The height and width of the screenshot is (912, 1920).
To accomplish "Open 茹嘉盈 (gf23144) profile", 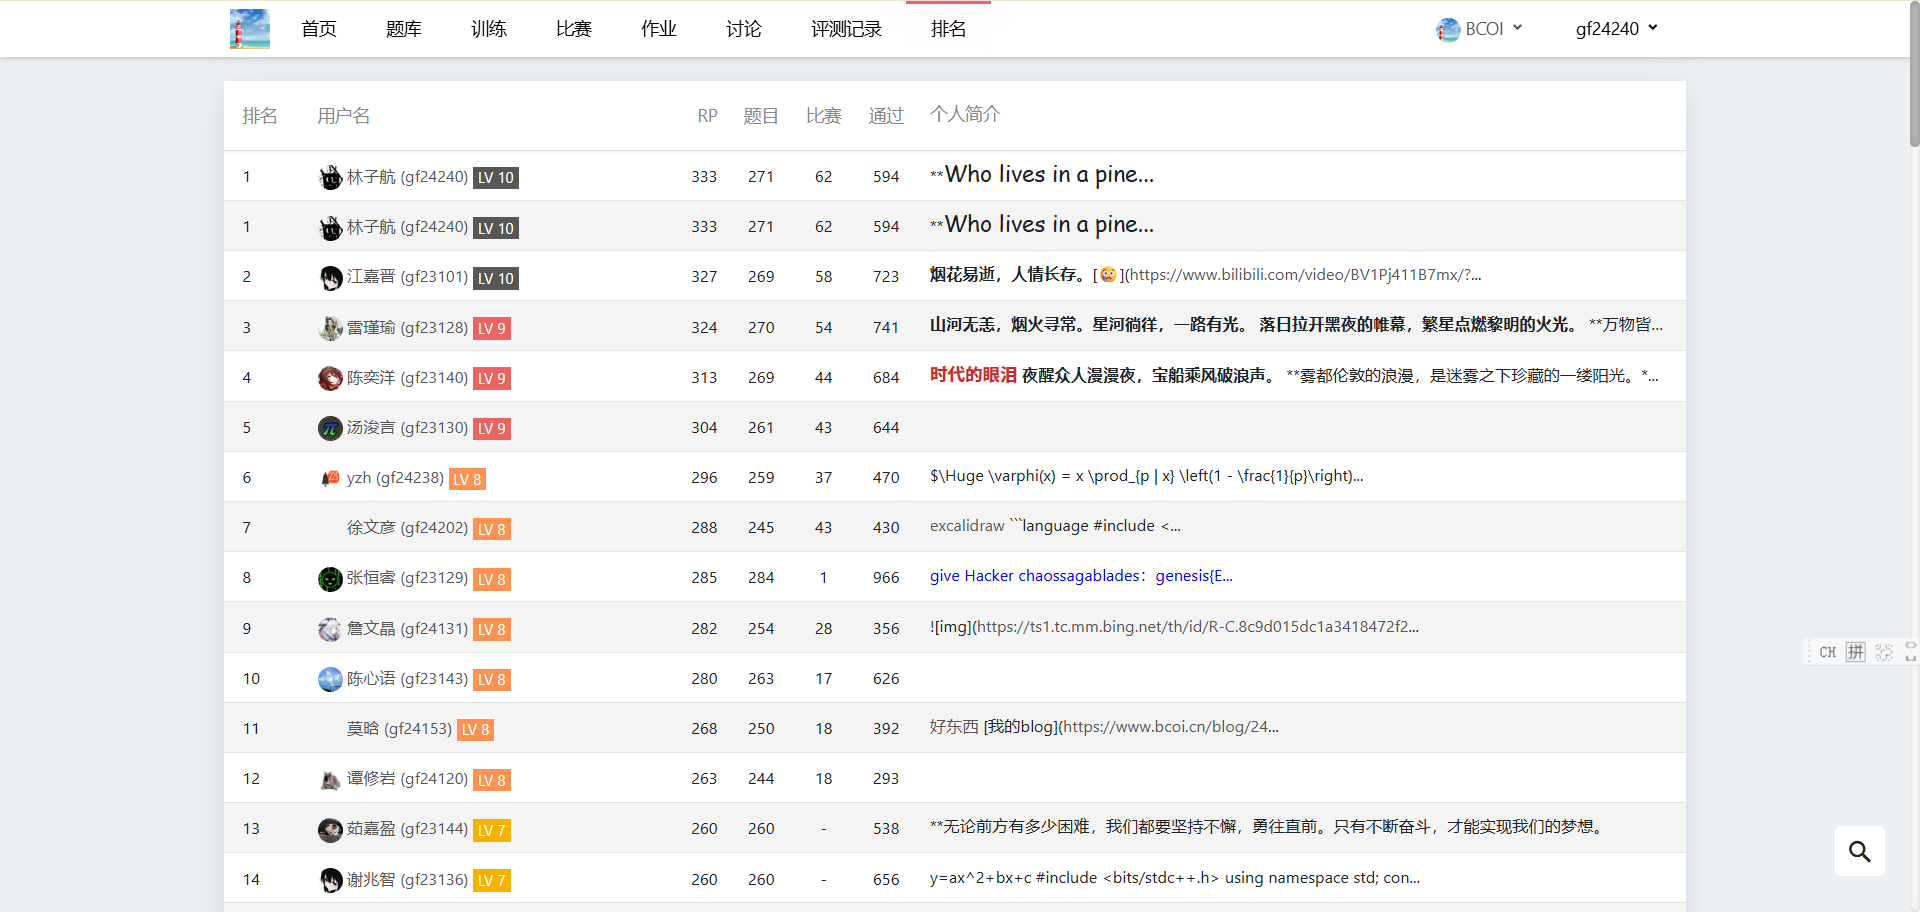I will (x=407, y=828).
